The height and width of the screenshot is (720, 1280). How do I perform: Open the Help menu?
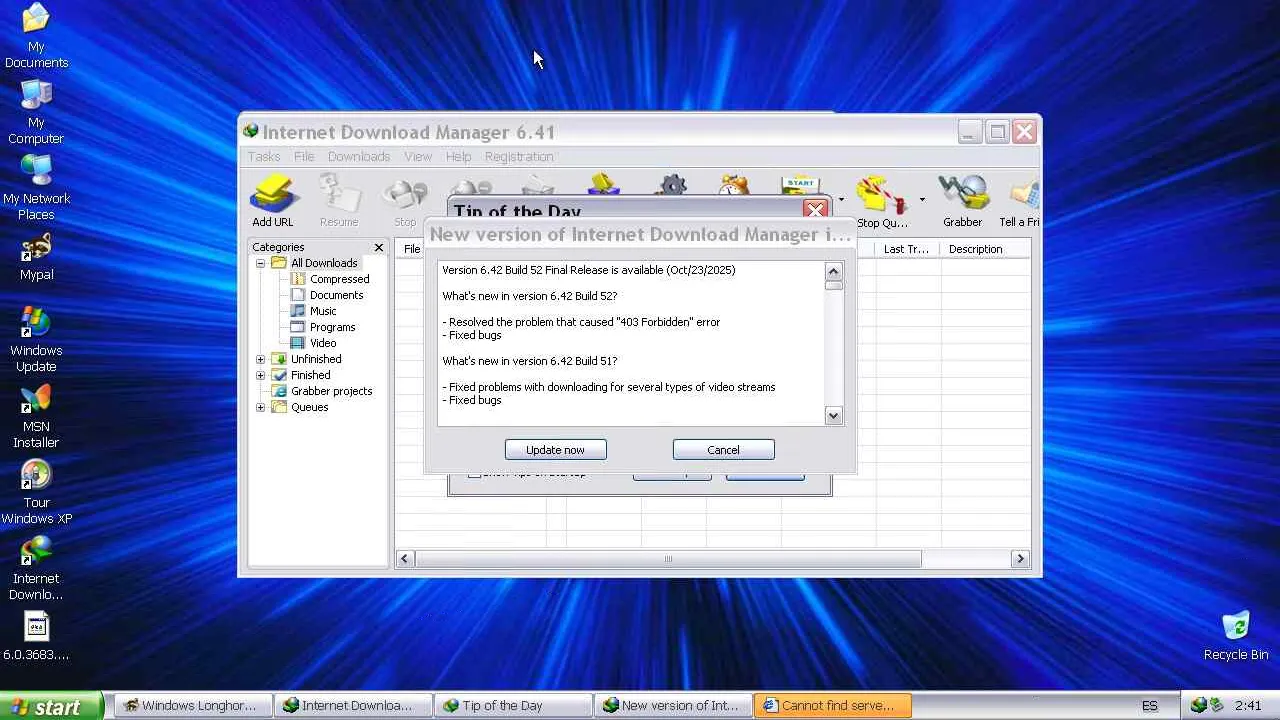click(x=458, y=157)
